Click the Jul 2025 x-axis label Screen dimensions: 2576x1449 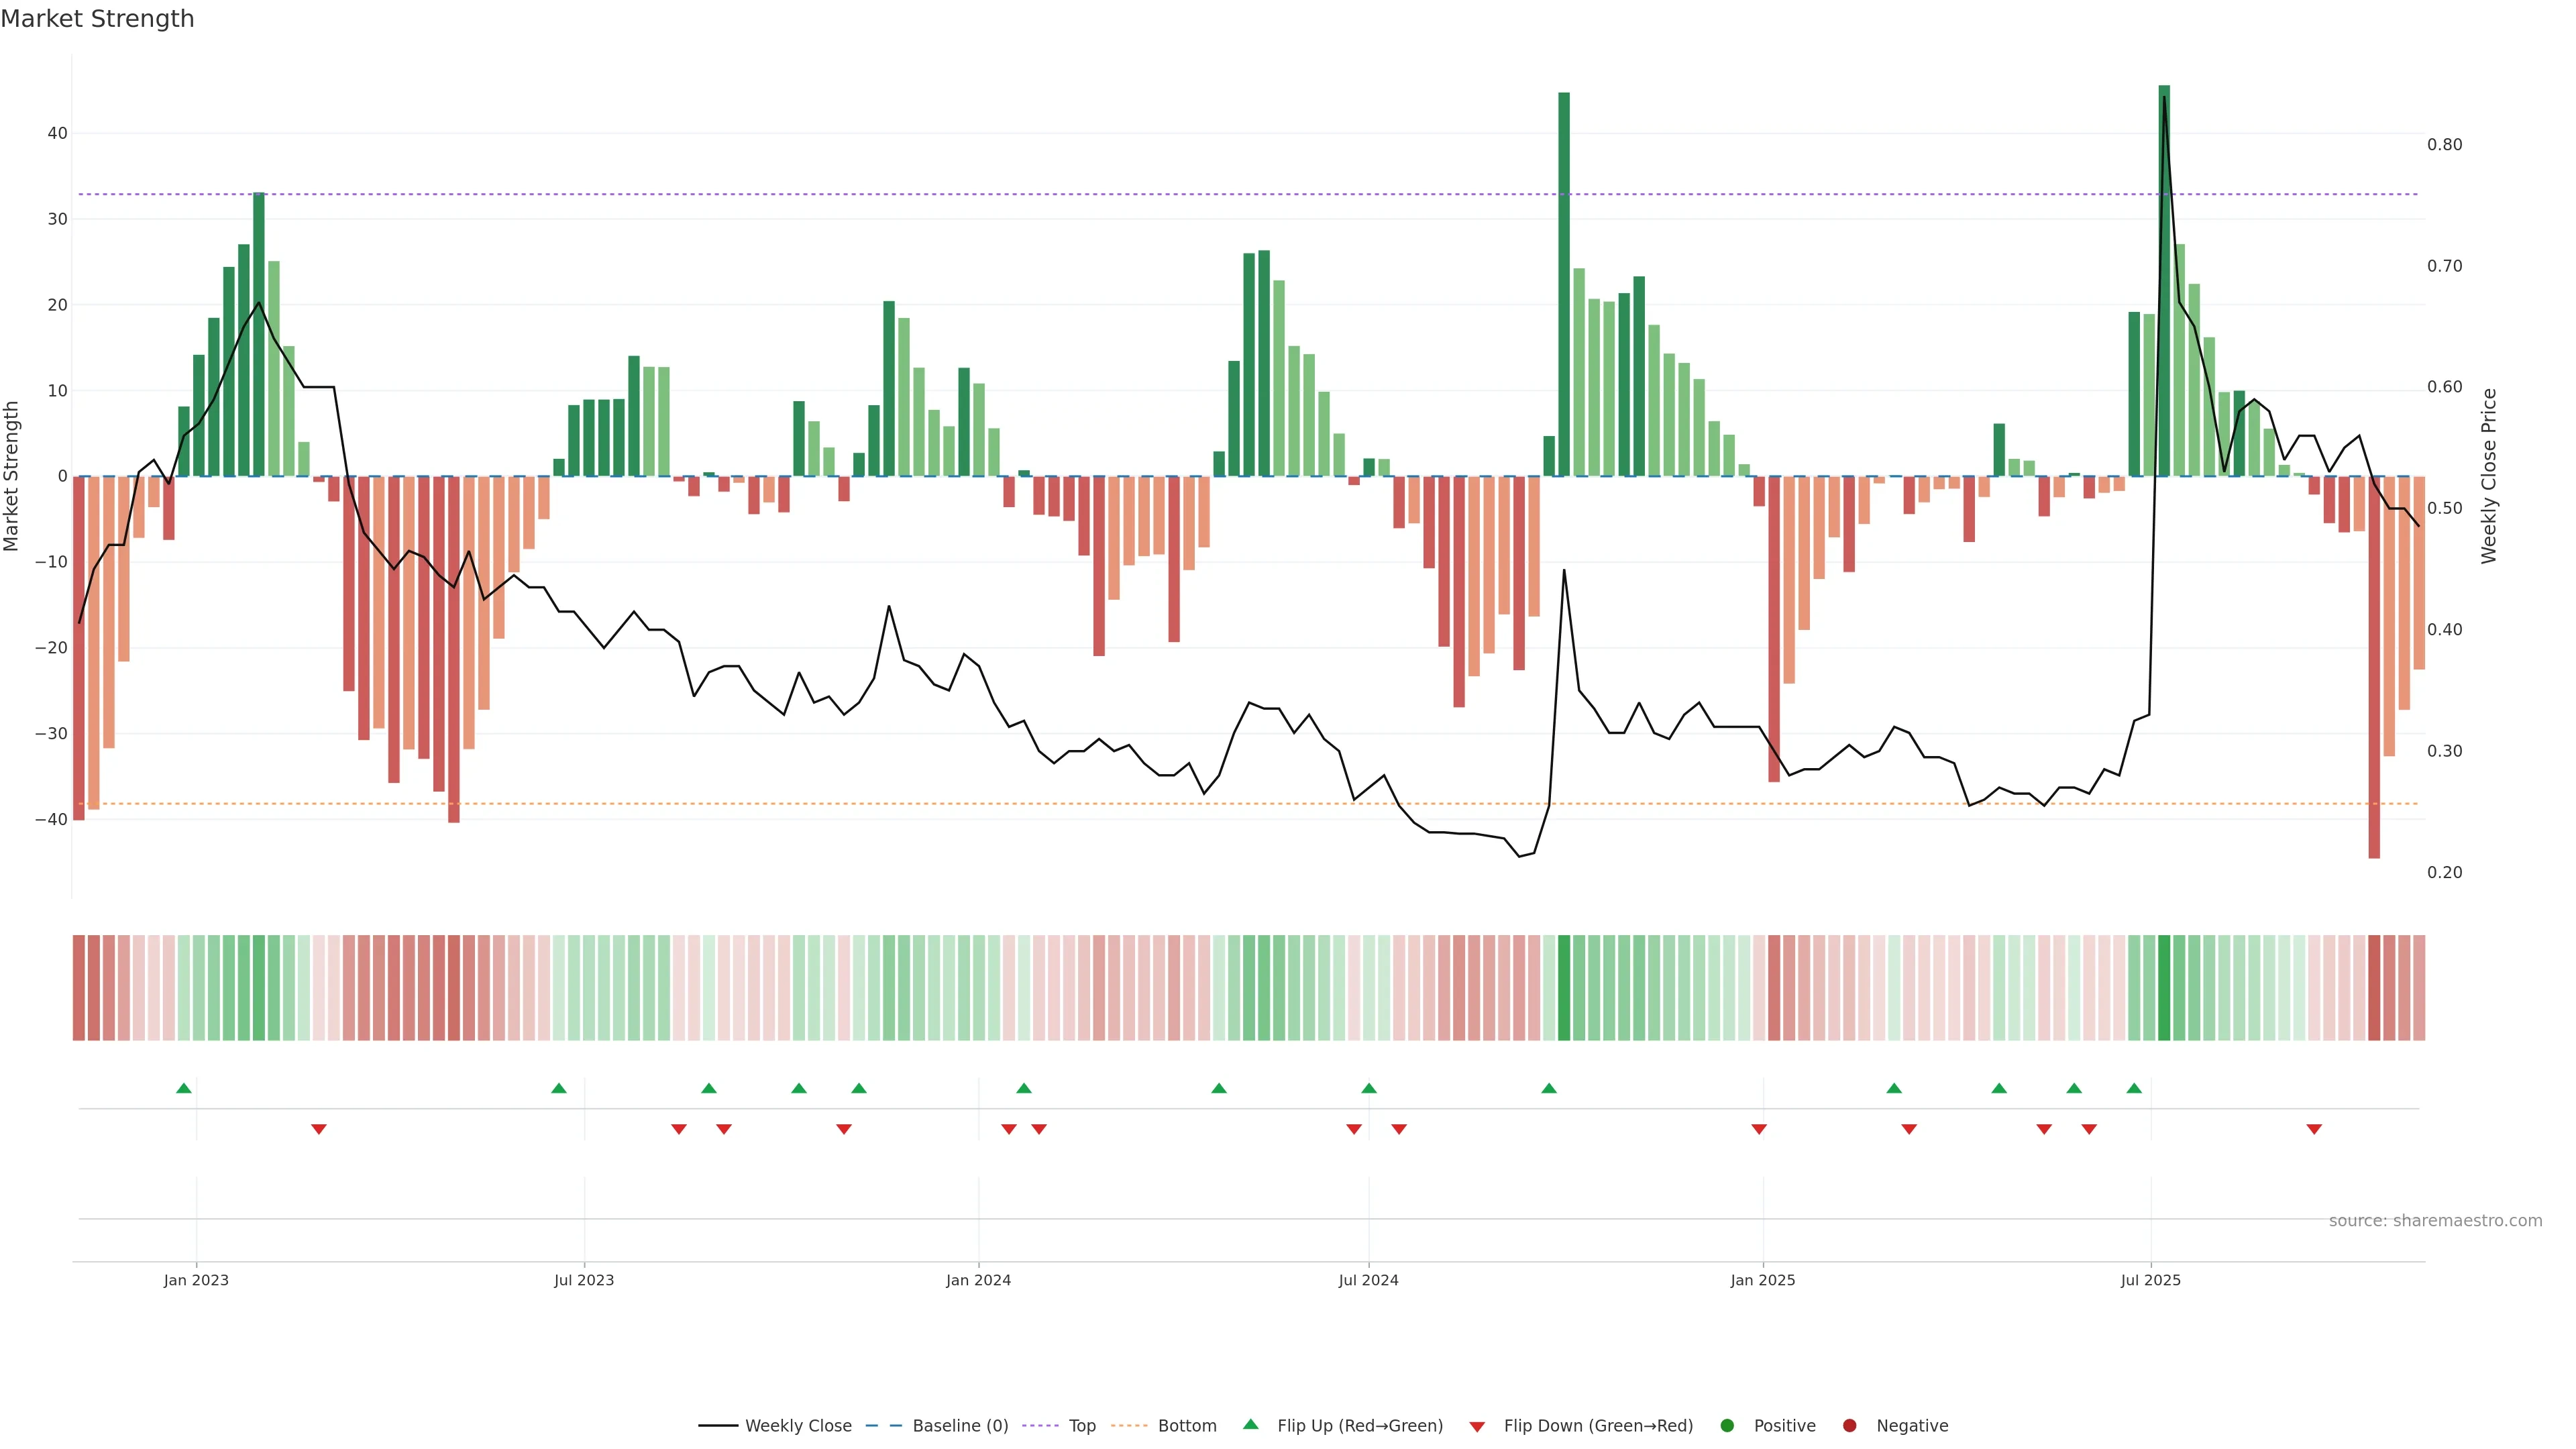(2151, 1280)
